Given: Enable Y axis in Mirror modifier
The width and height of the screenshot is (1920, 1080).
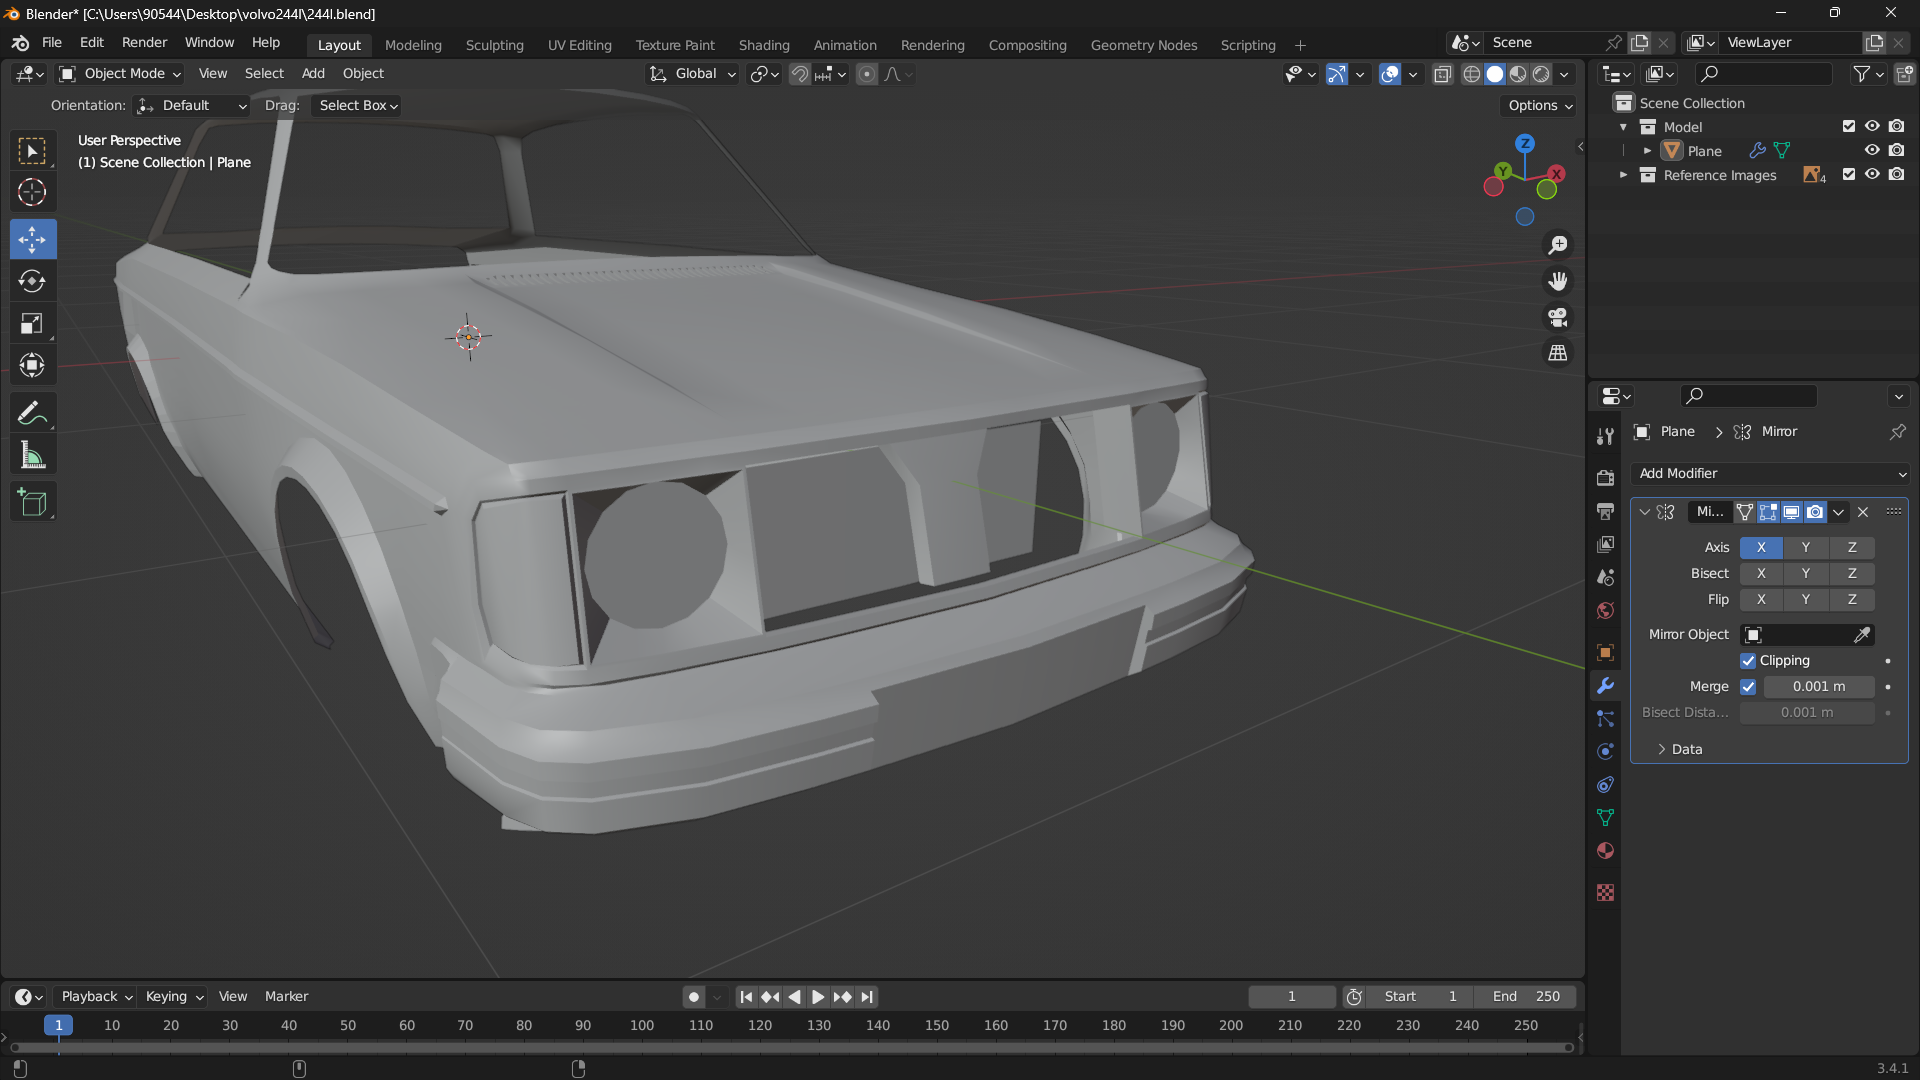Looking at the screenshot, I should pyautogui.click(x=1805, y=548).
